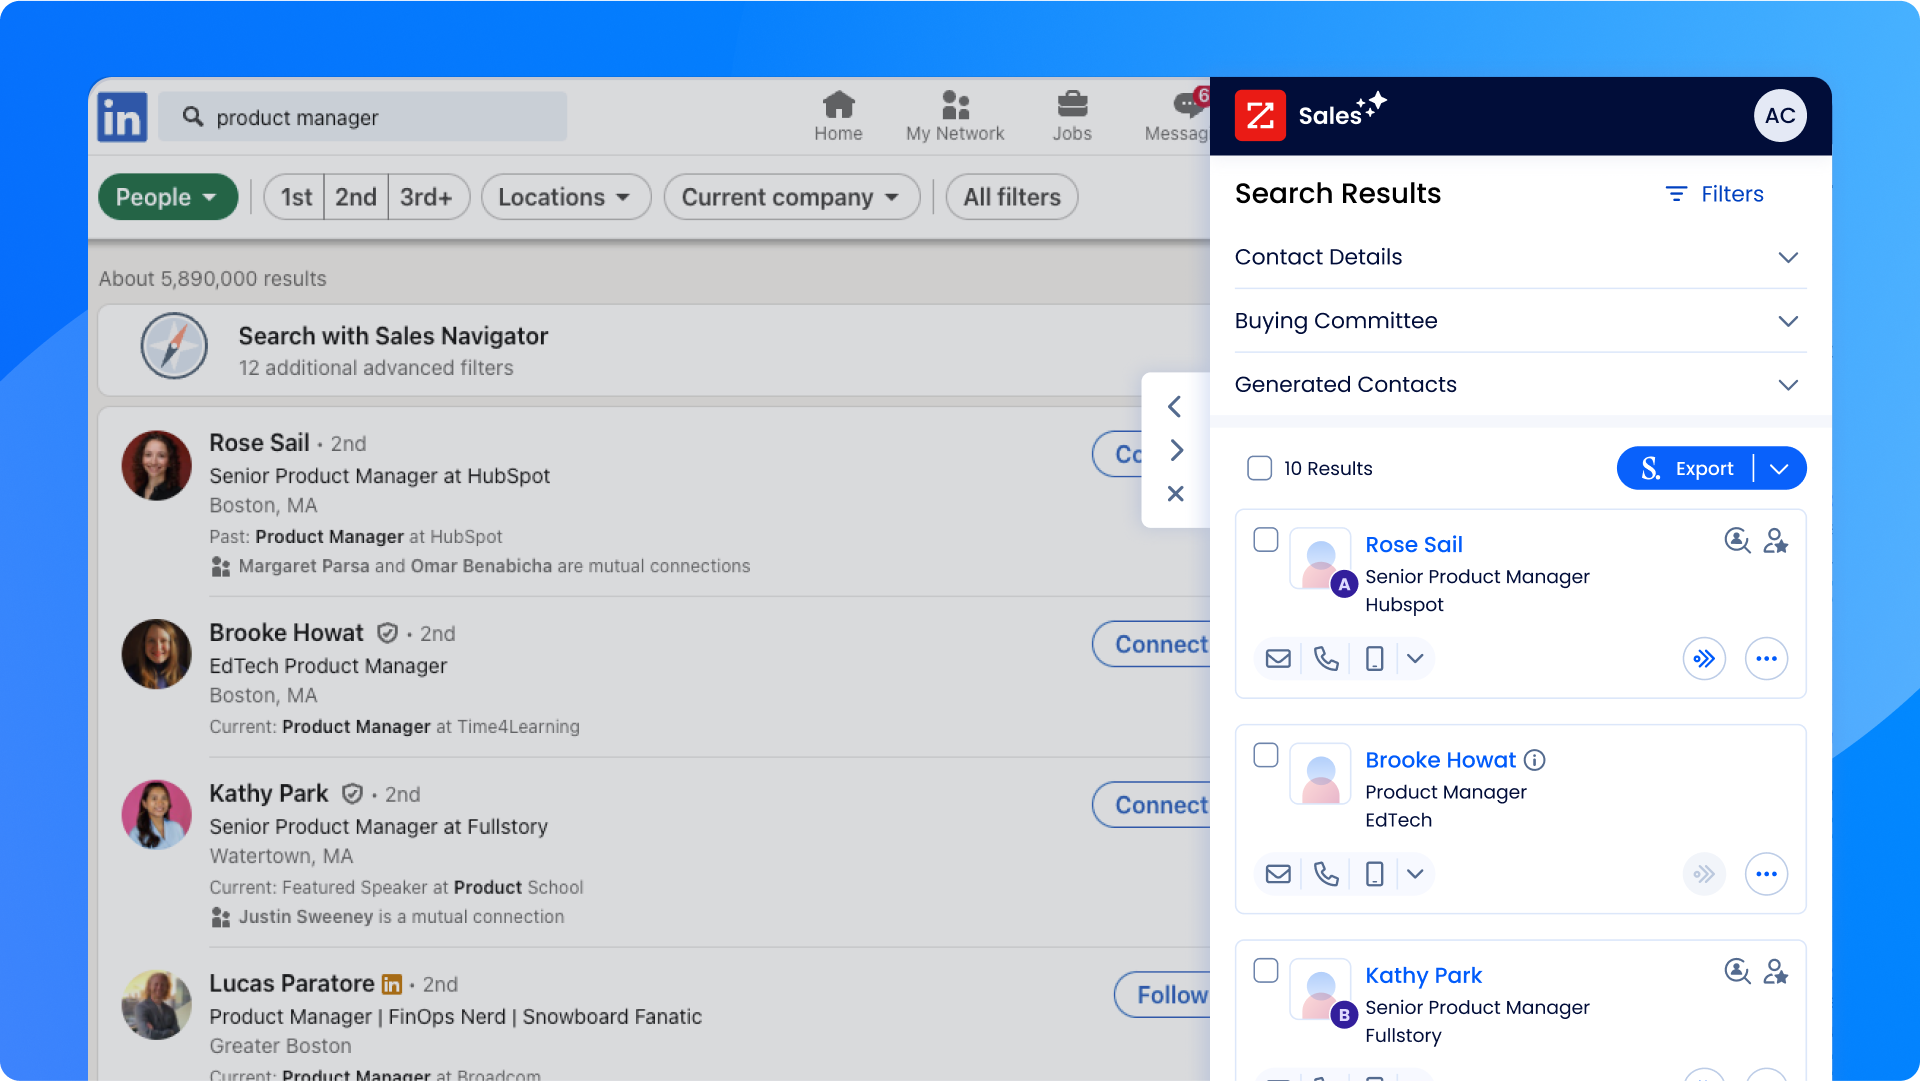Connect with Kathy Park on LinkedIn
Image resolution: width=1920 pixels, height=1081 pixels.
(x=1152, y=805)
